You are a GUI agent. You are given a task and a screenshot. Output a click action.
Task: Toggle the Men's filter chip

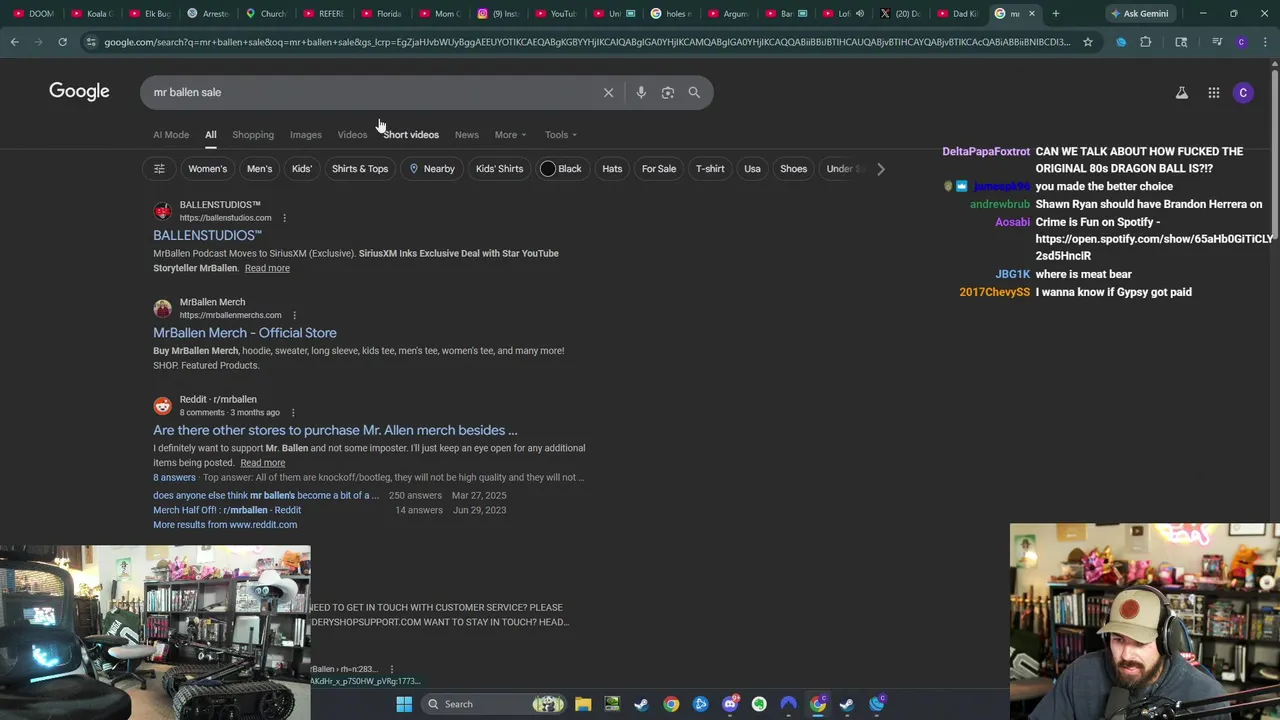click(x=259, y=169)
